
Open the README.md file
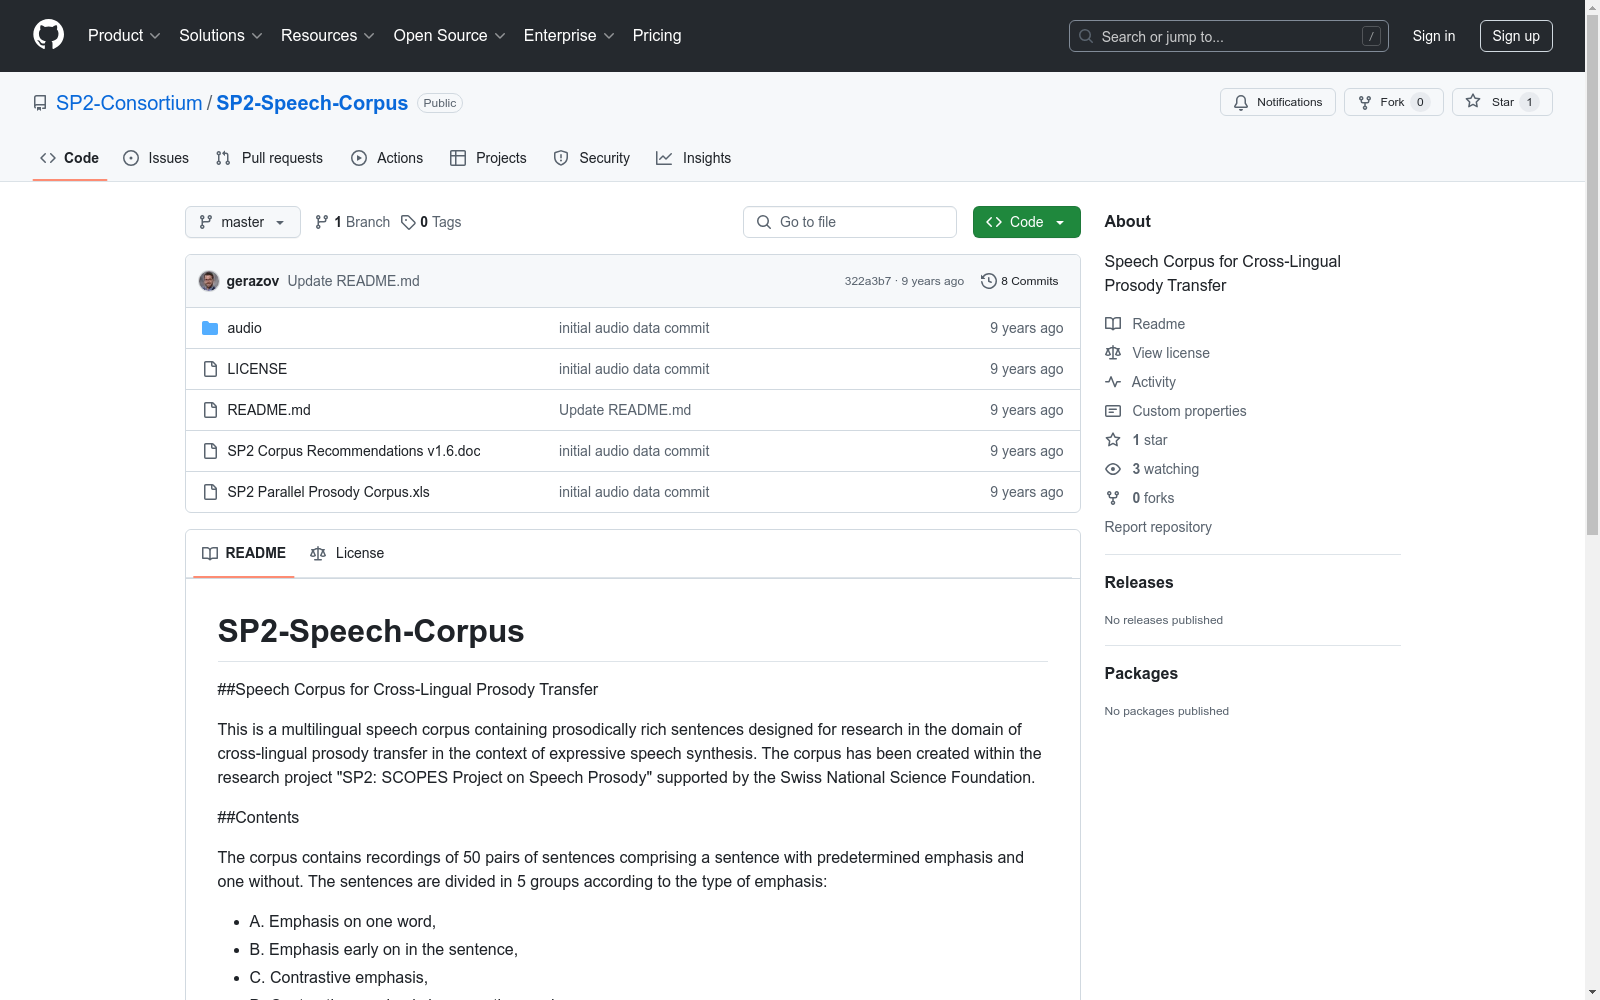[x=269, y=410]
